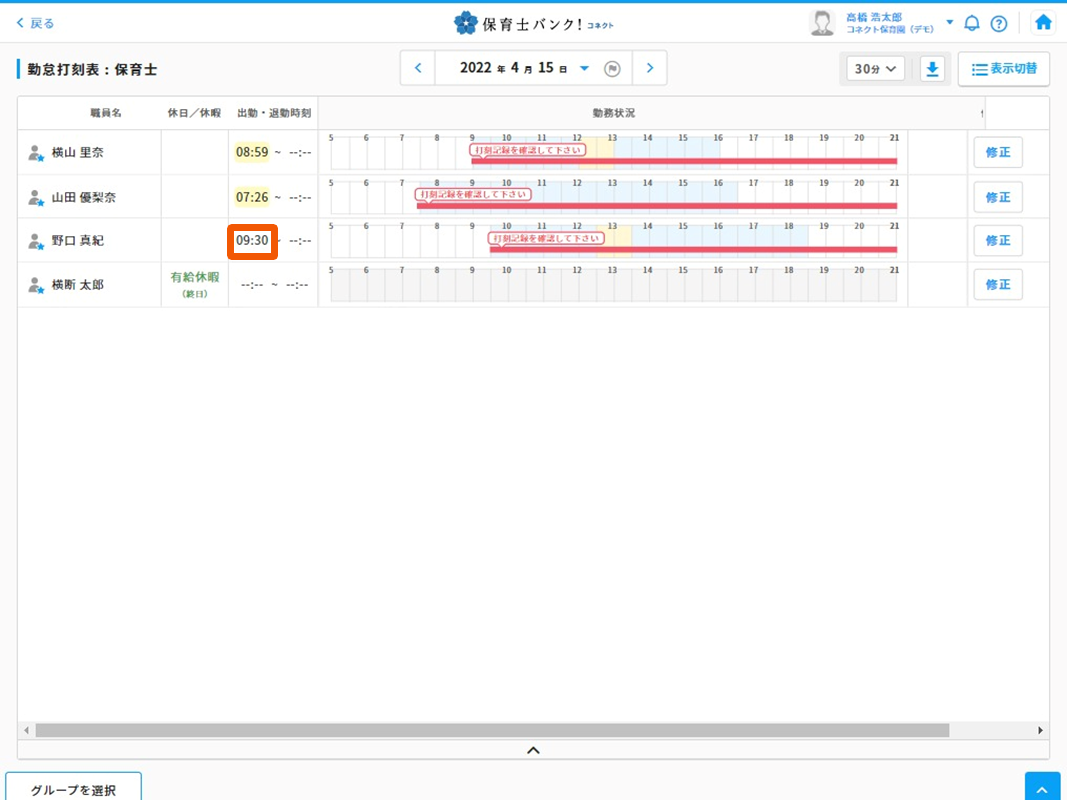This screenshot has height=800, width=1067.
Task: Open the notifications bell
Action: click(x=971, y=23)
